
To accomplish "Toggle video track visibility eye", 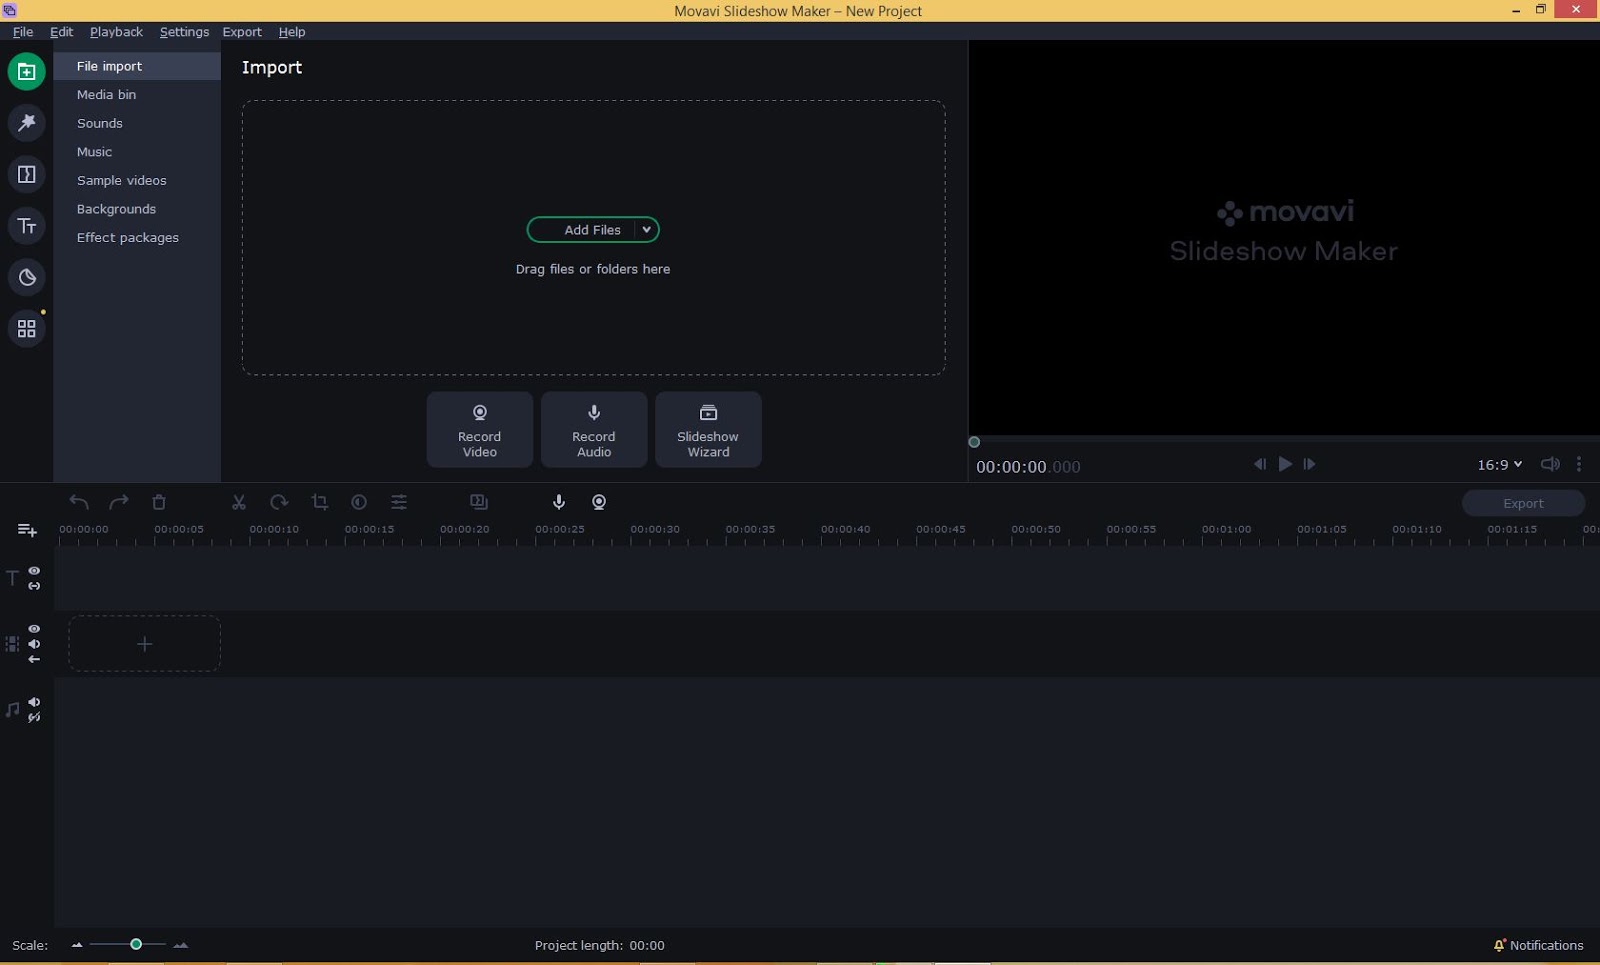I will [34, 629].
